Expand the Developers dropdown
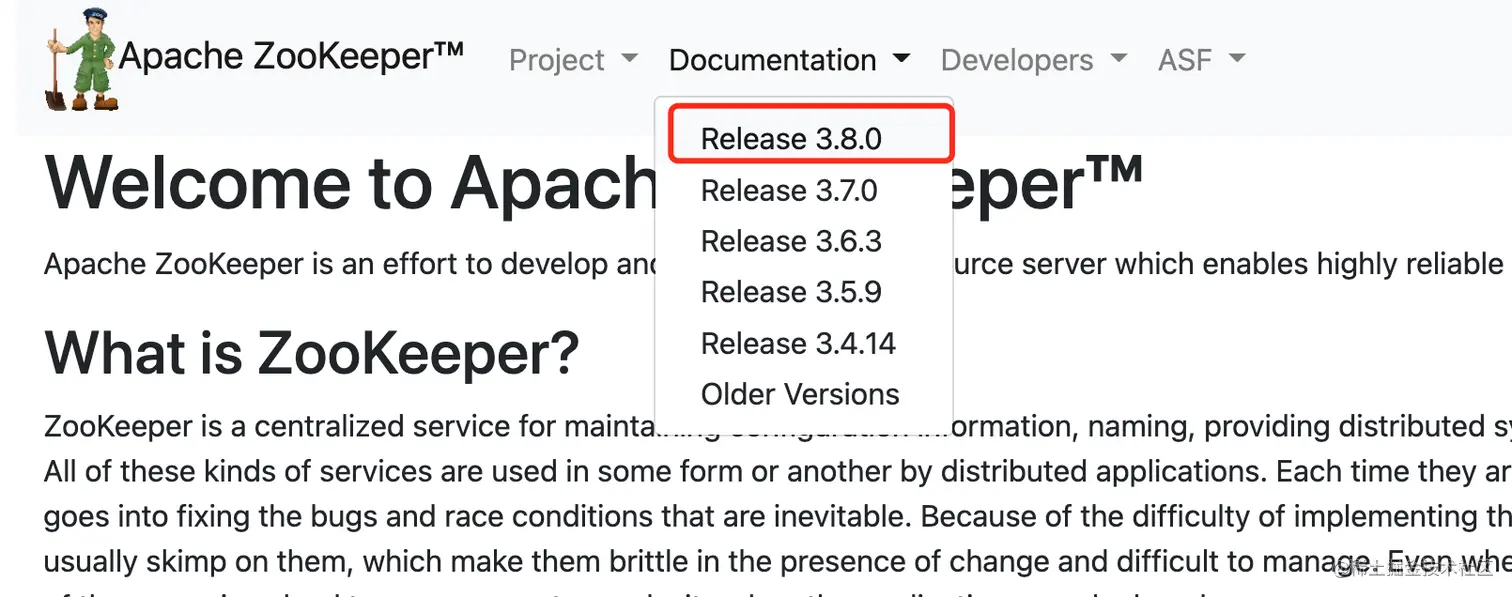Viewport: 1512px width, 597px height. click(x=1016, y=60)
